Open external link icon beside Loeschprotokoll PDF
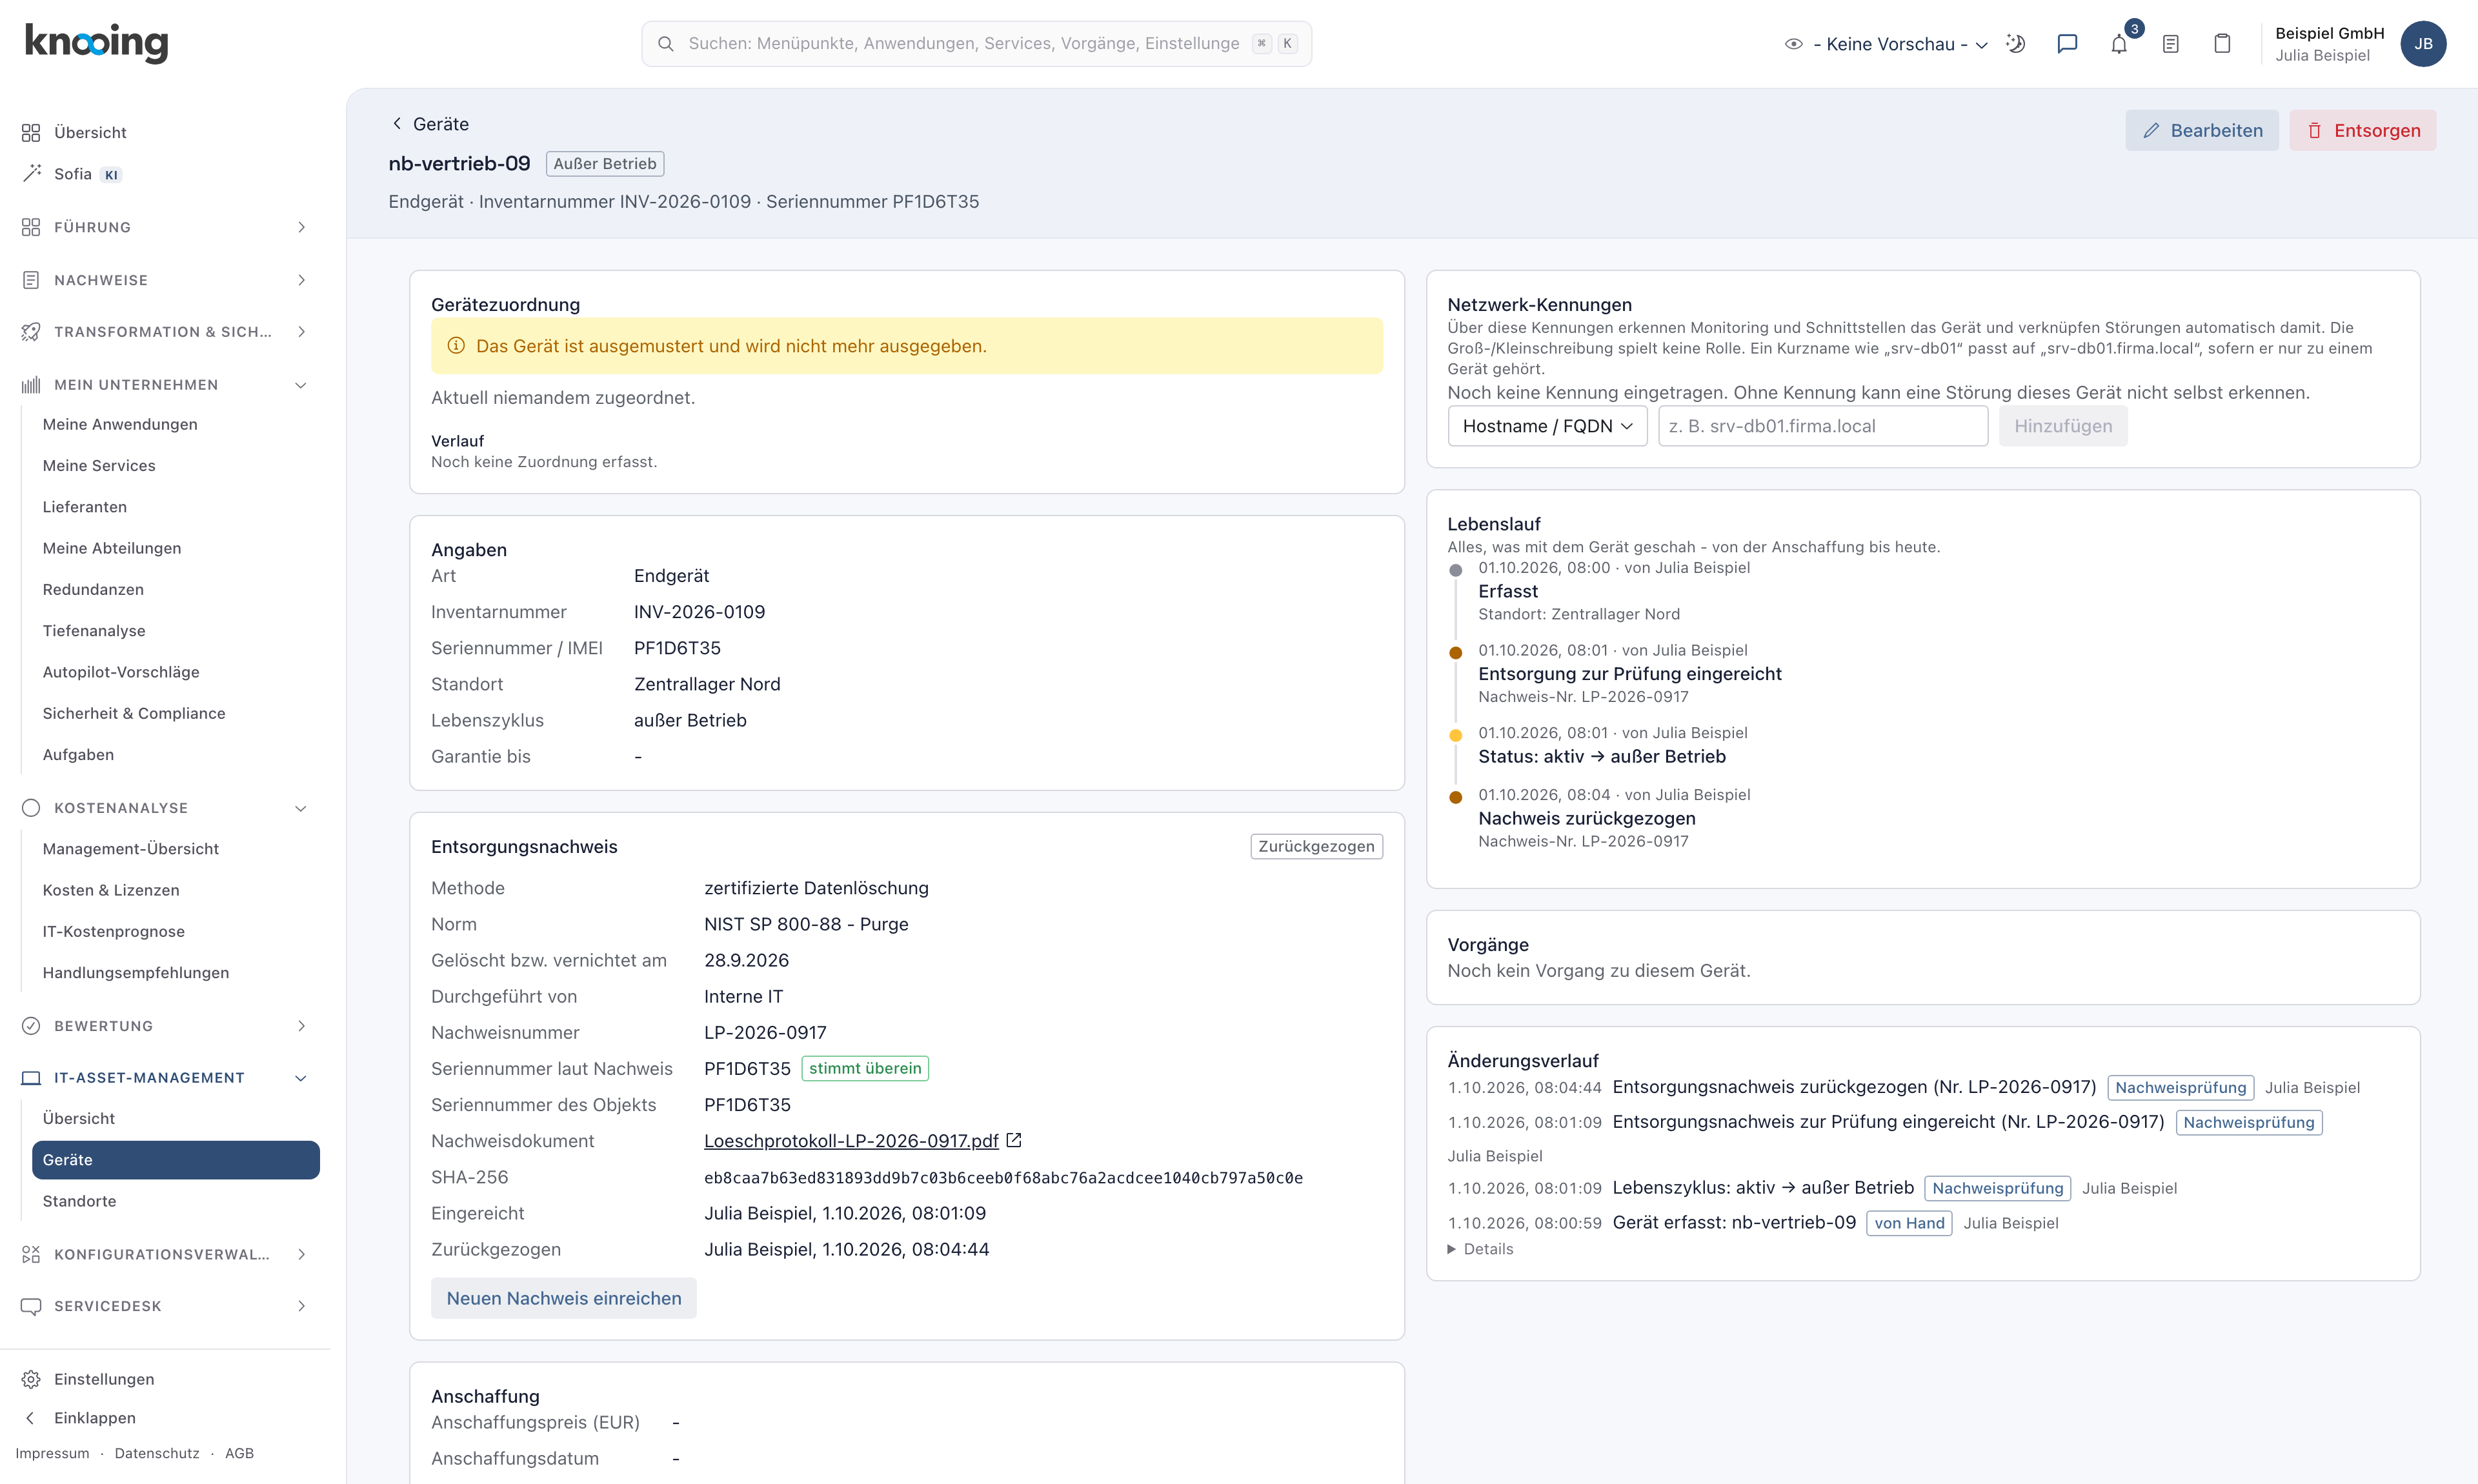The image size is (2478, 1484). tap(1014, 1140)
